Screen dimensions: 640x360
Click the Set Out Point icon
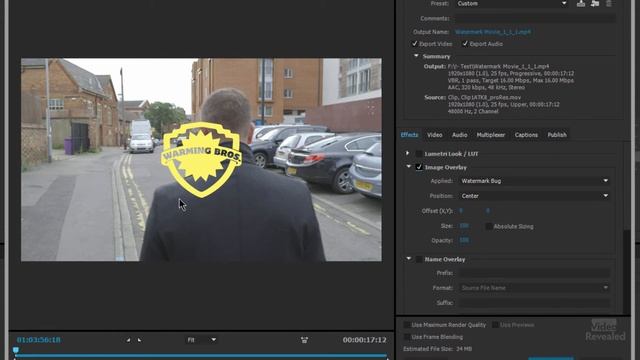140,340
